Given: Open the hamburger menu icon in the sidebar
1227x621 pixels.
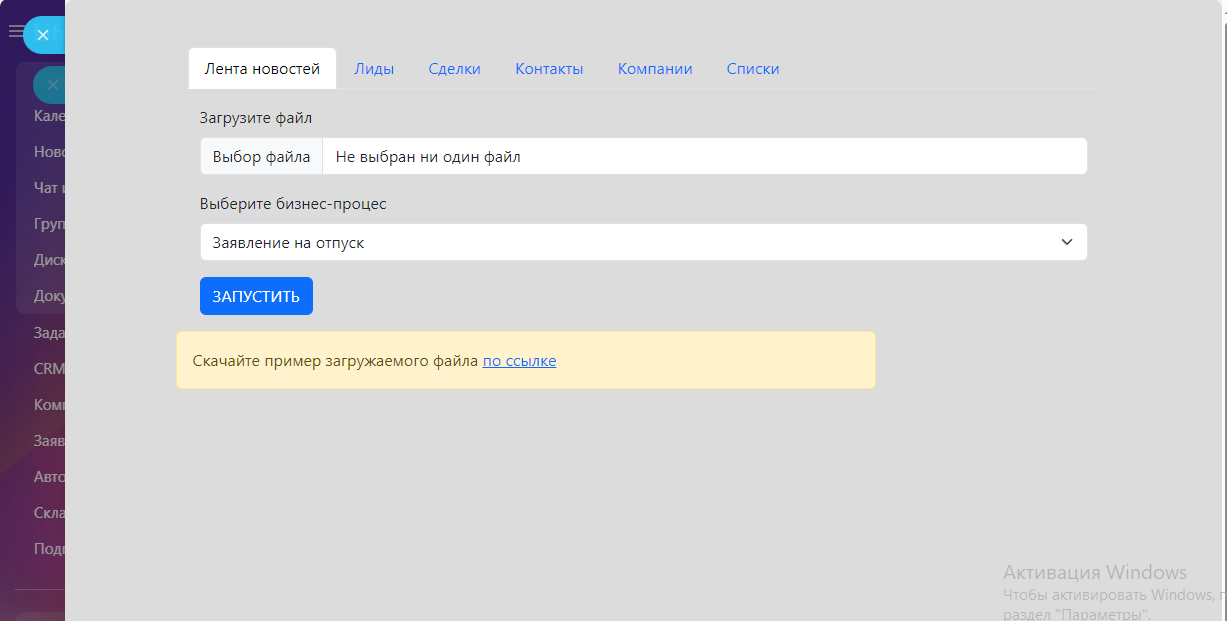Looking at the screenshot, I should point(15,32).
